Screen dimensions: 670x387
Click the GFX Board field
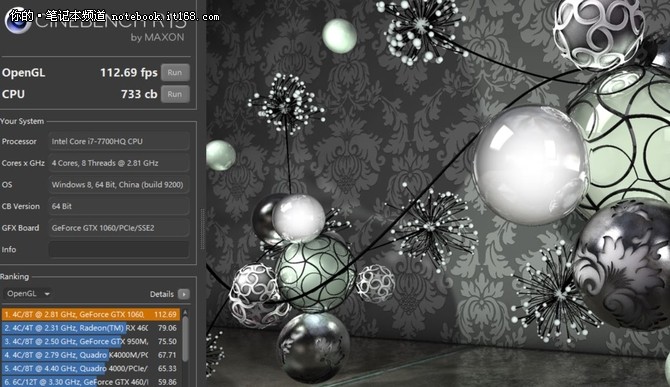click(119, 228)
